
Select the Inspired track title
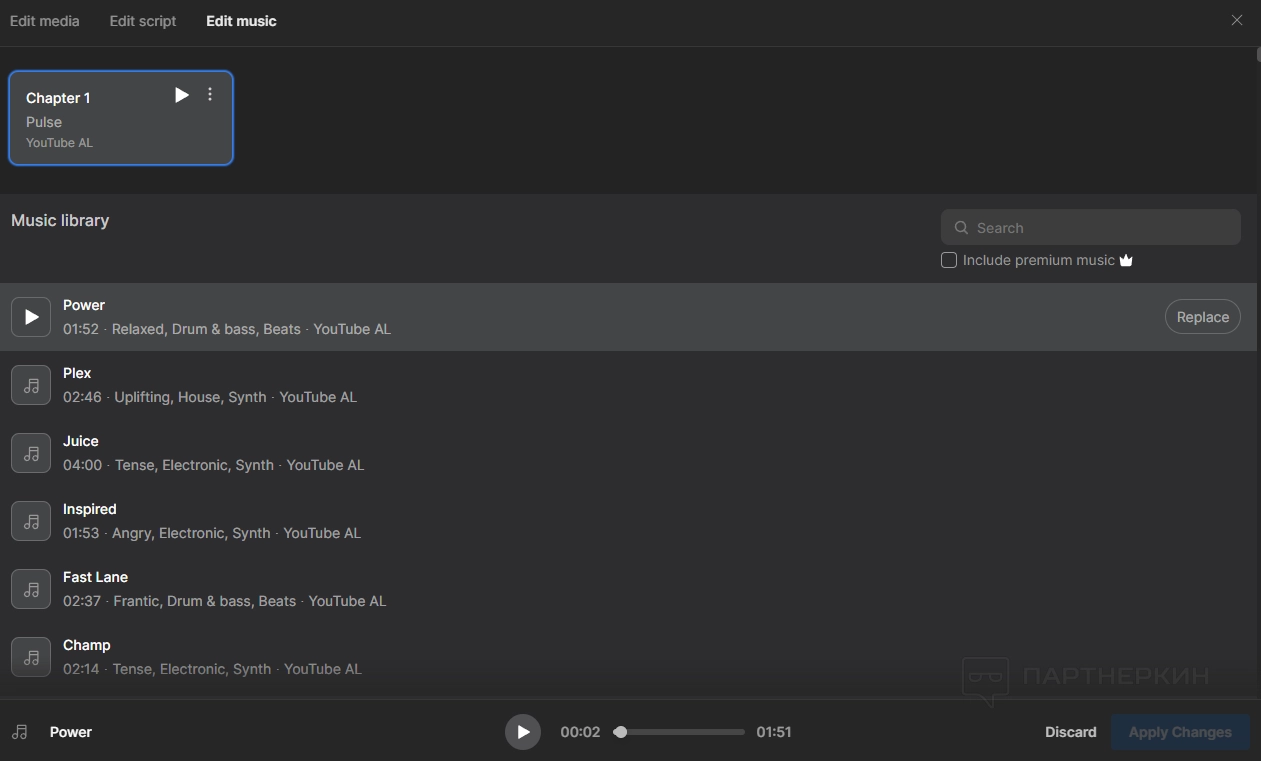(x=90, y=509)
